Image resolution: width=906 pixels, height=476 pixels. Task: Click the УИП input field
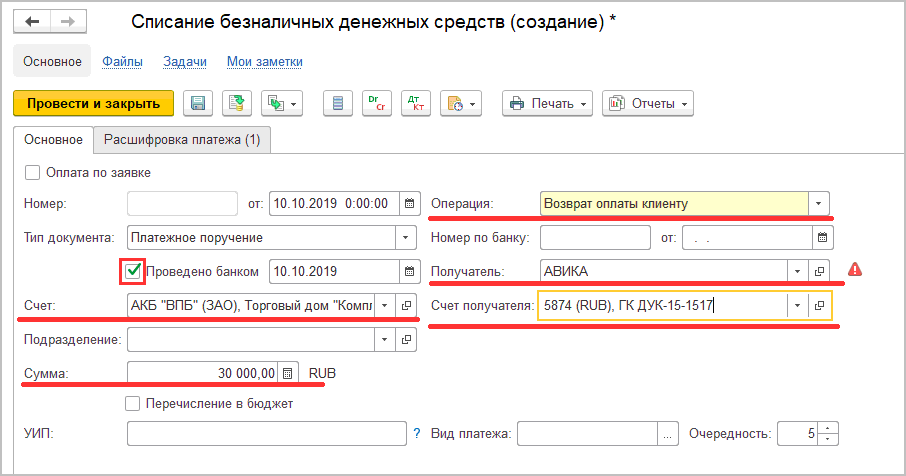267,434
